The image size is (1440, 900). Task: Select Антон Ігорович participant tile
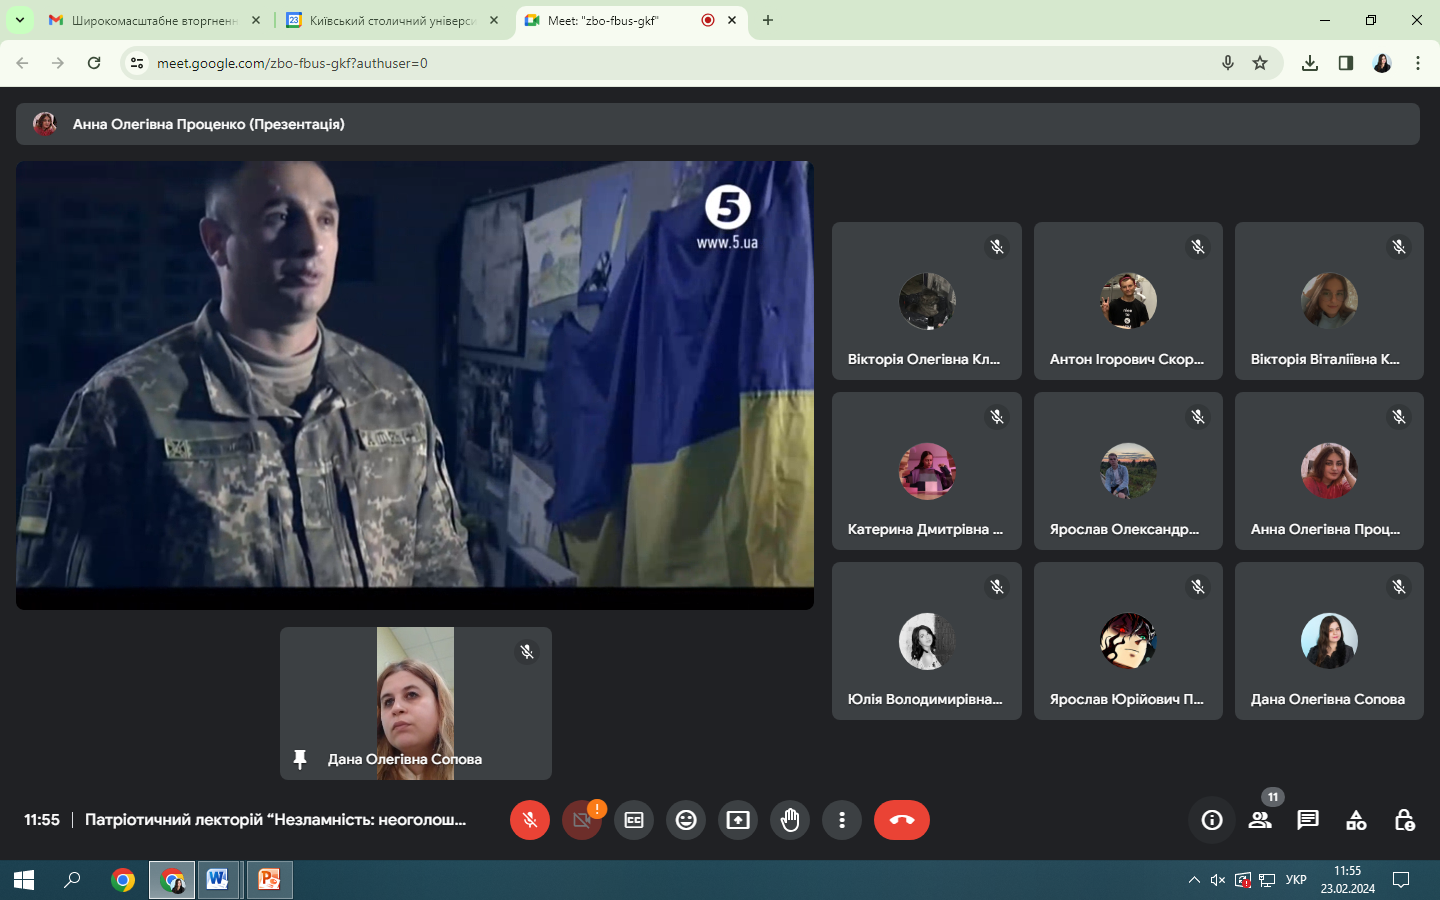pos(1128,301)
